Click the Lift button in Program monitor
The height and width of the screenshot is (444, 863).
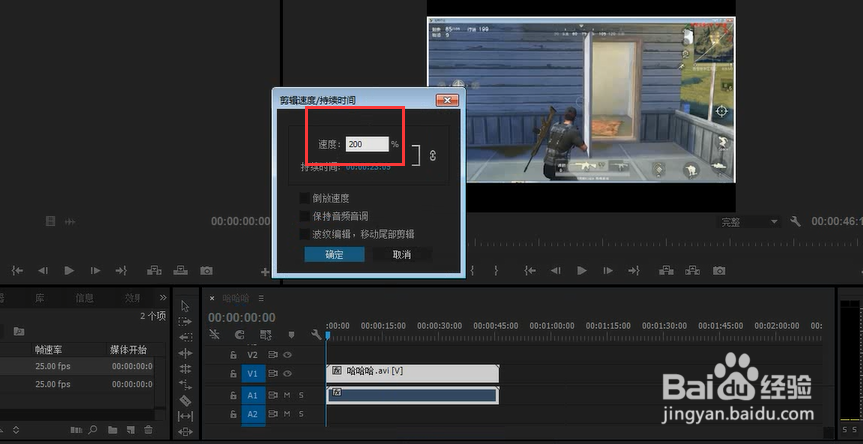tap(667, 270)
